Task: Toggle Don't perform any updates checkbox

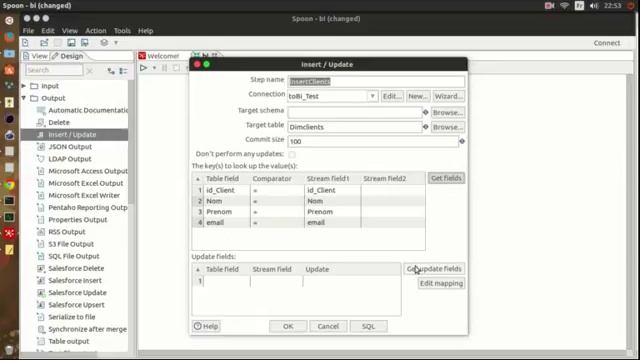Action: click(292, 154)
